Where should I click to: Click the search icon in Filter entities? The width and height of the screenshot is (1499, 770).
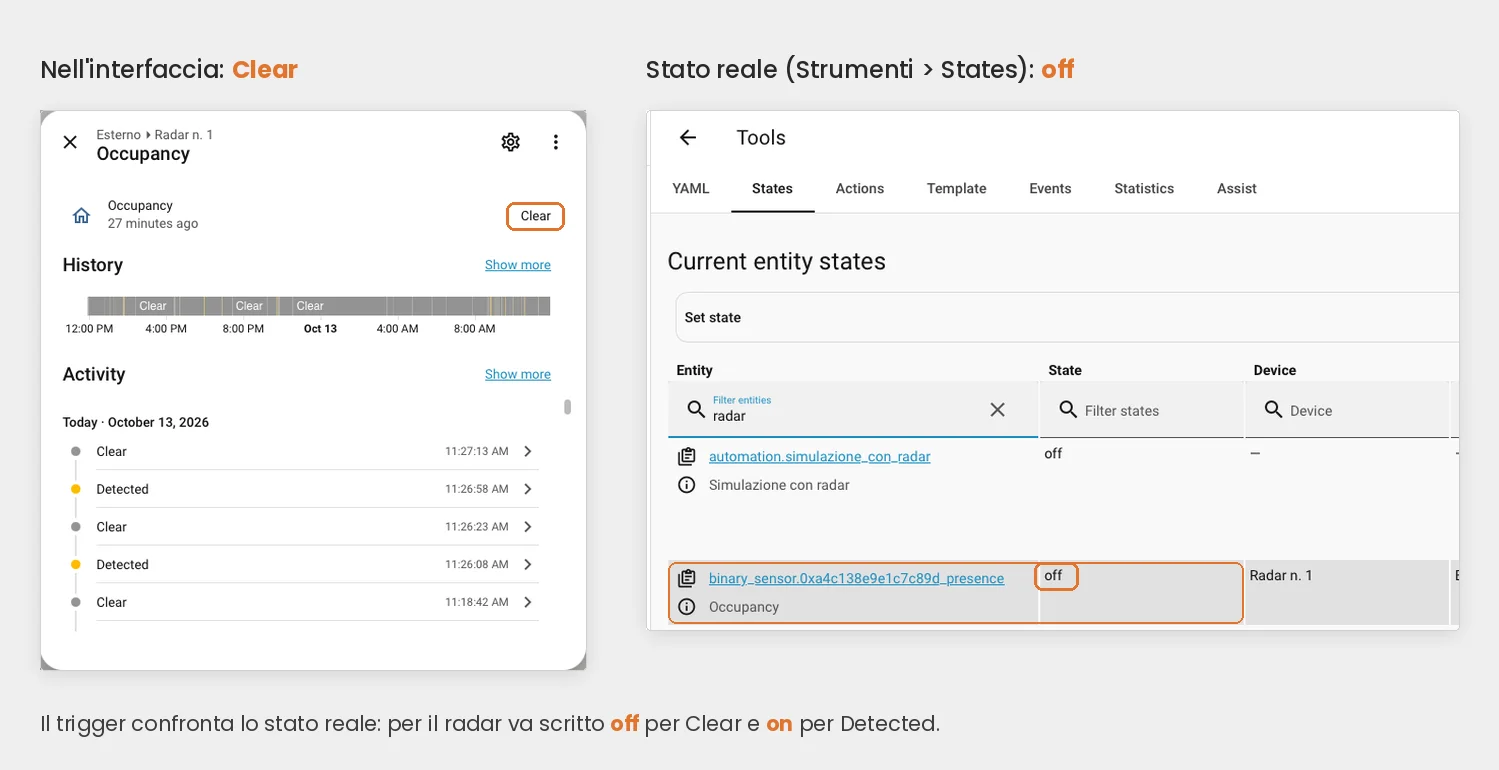(696, 409)
